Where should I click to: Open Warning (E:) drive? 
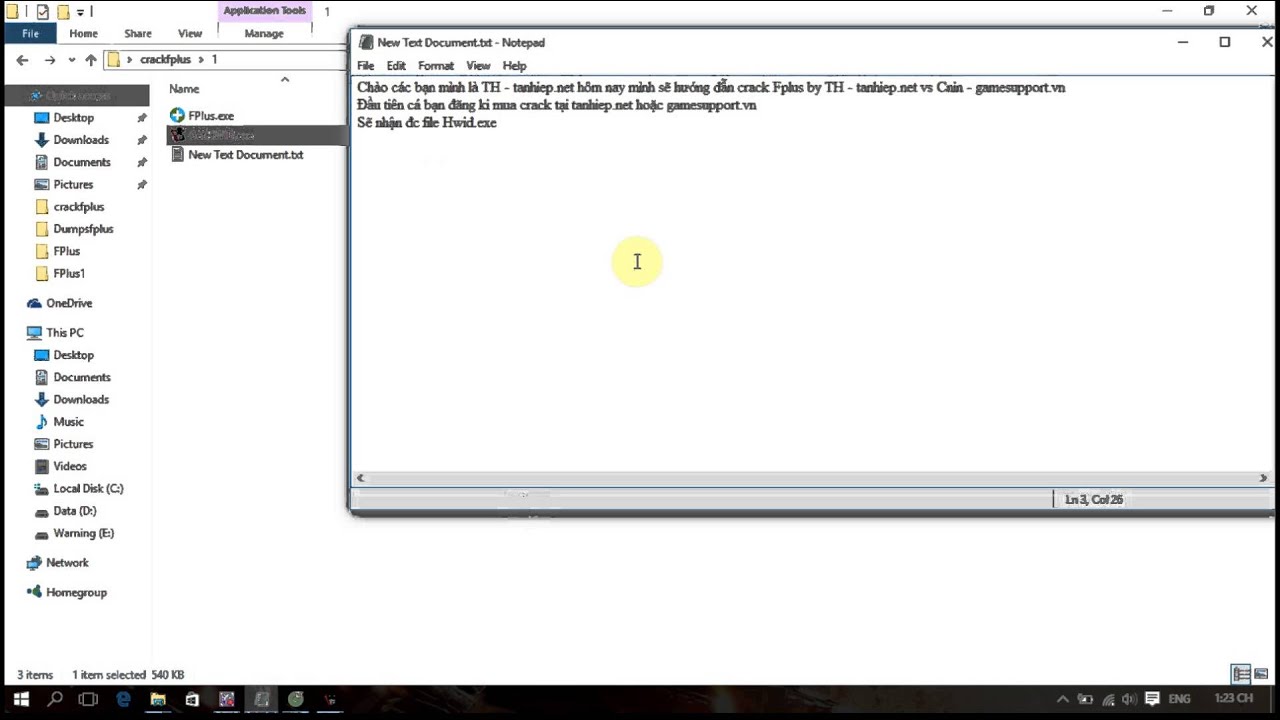point(83,533)
